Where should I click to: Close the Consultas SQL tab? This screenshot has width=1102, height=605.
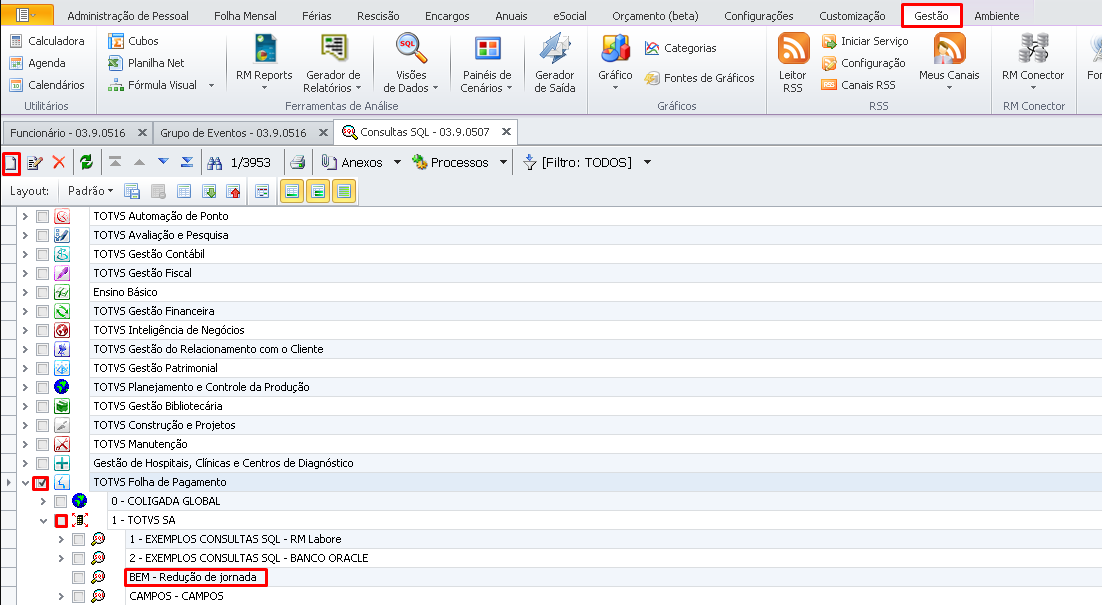[506, 132]
